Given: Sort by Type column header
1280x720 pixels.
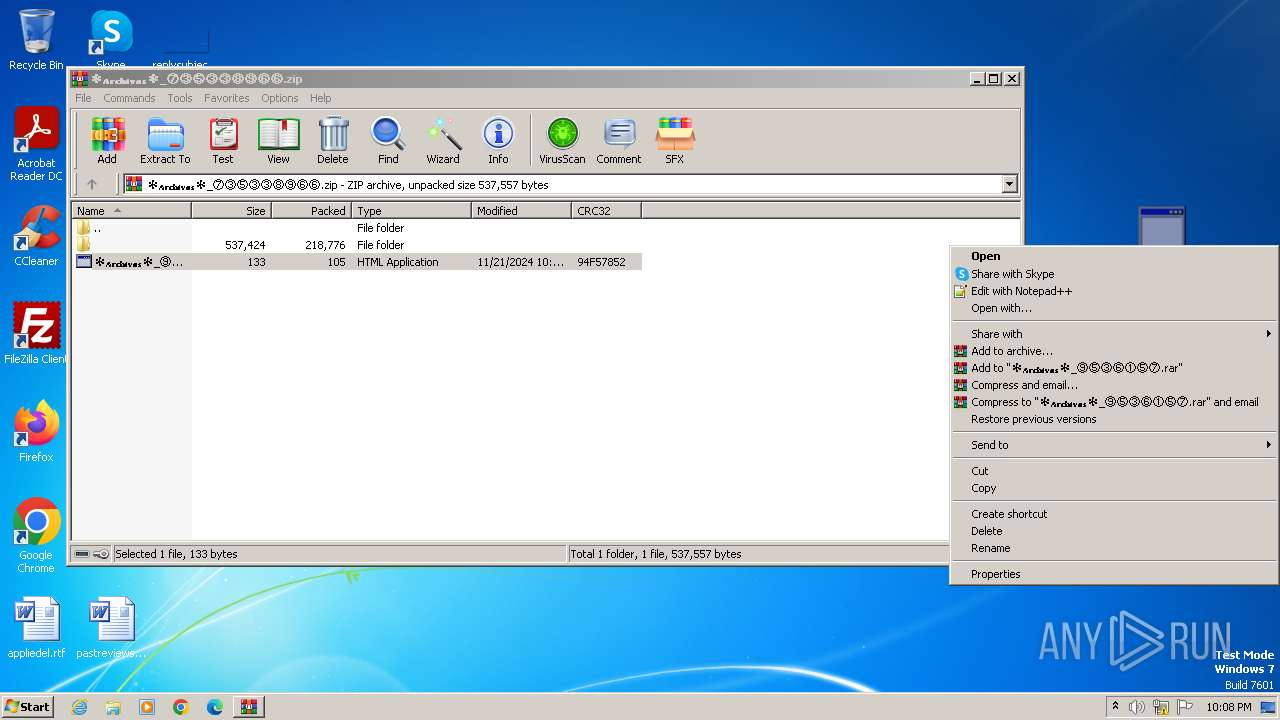Looking at the screenshot, I should pos(411,211).
